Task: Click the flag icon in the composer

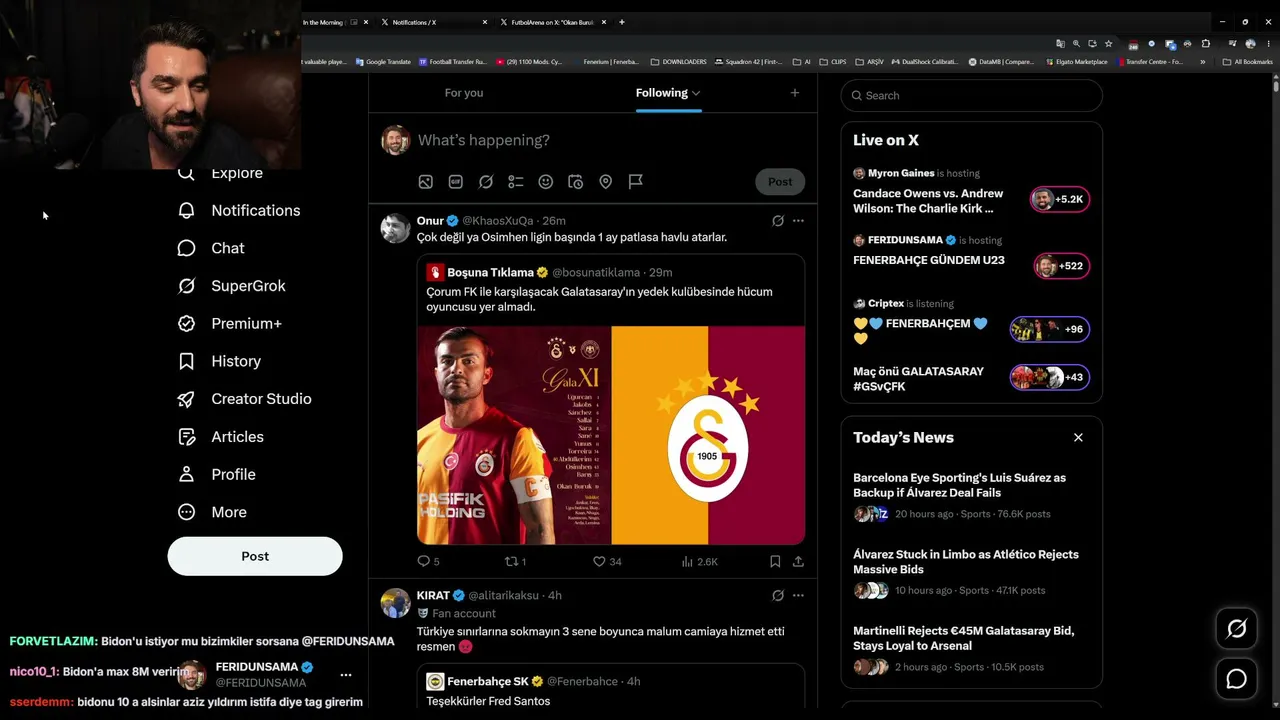Action: (x=636, y=182)
